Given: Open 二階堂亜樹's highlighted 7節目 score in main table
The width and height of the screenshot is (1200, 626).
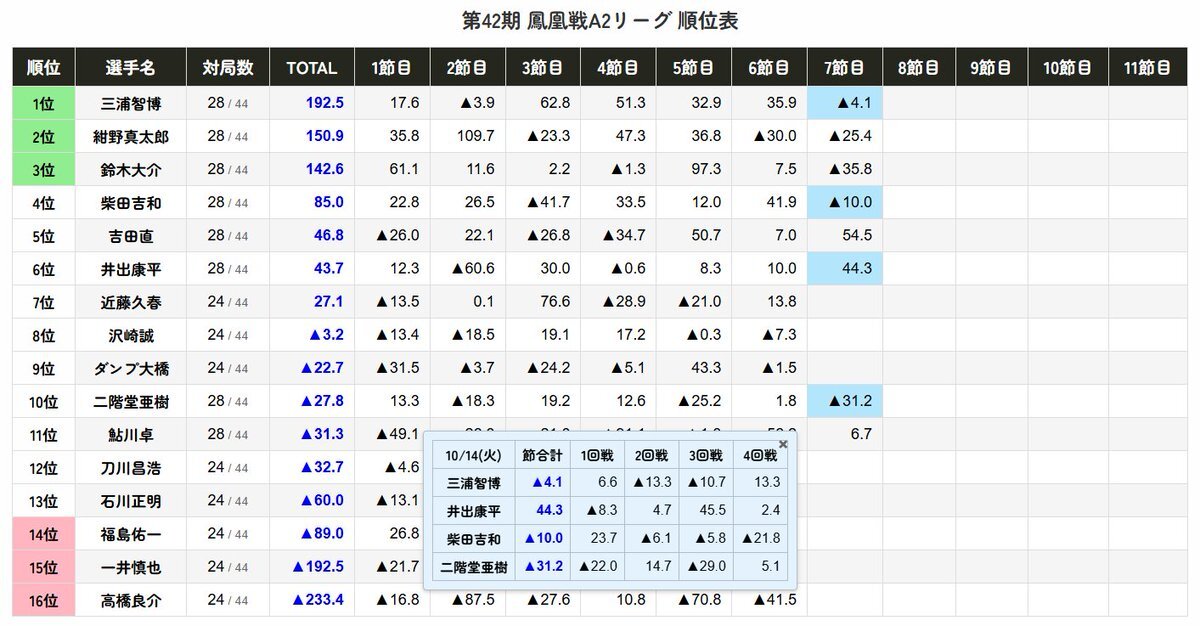Looking at the screenshot, I should point(845,401).
